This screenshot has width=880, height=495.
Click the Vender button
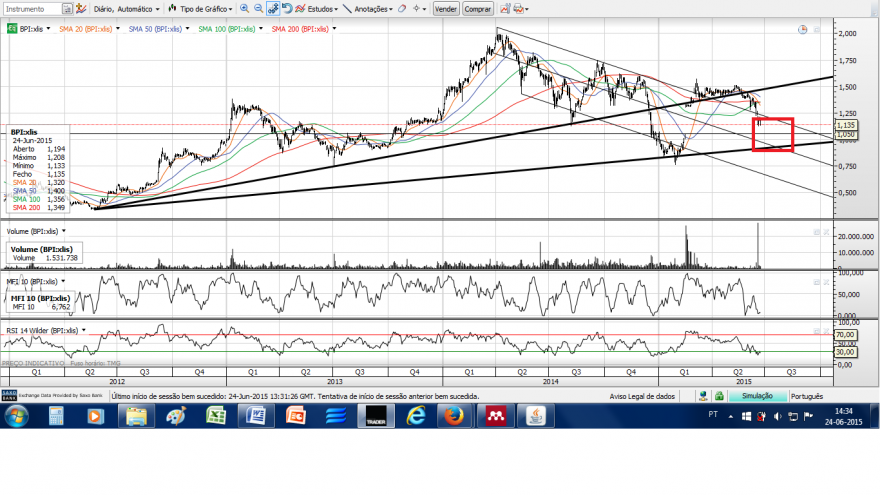446,9
